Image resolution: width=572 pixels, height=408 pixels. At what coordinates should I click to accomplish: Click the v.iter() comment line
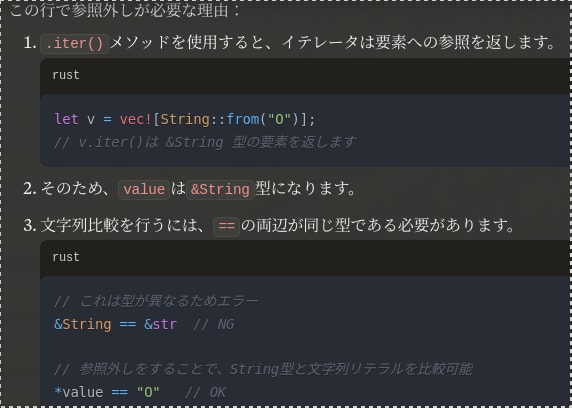coord(205,142)
